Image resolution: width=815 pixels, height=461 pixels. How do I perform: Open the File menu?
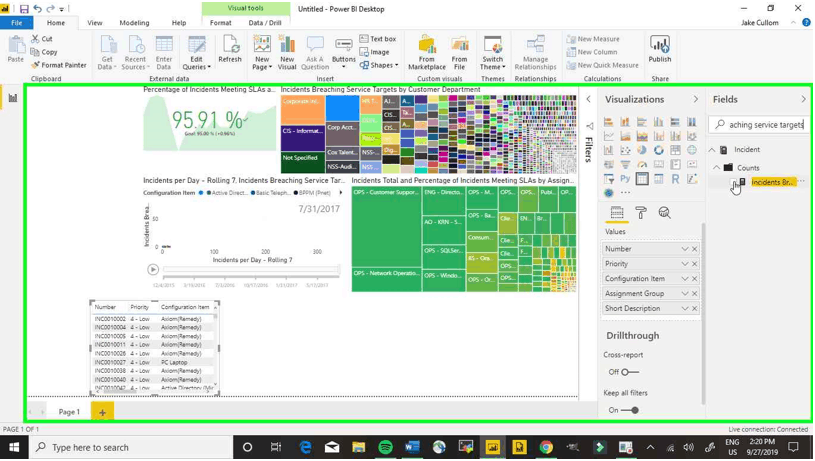click(x=17, y=23)
